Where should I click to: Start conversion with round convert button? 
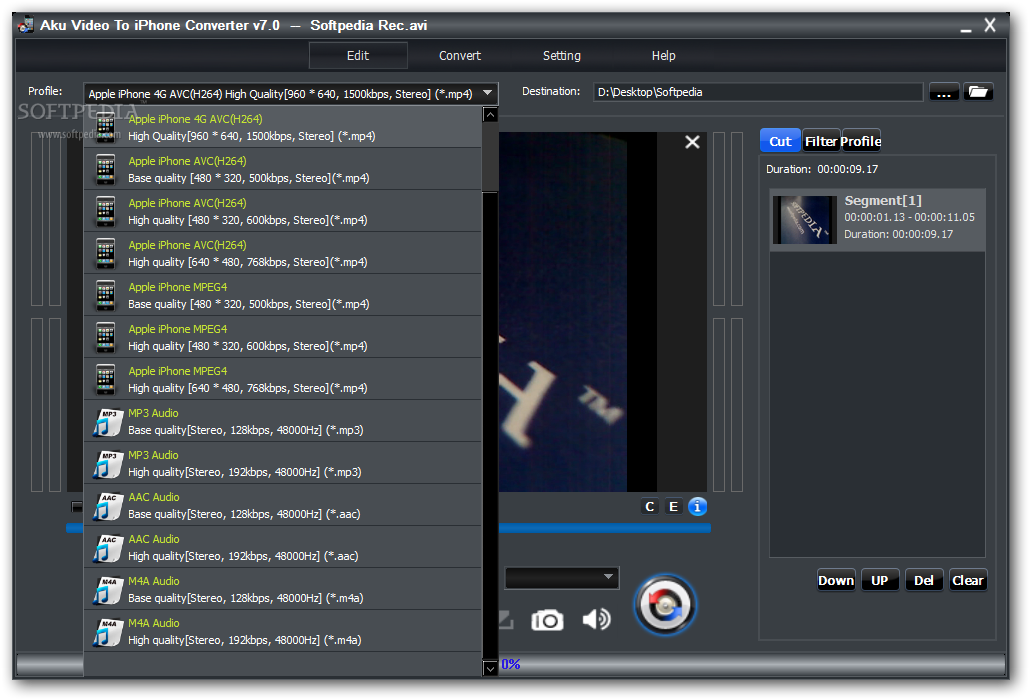point(665,605)
